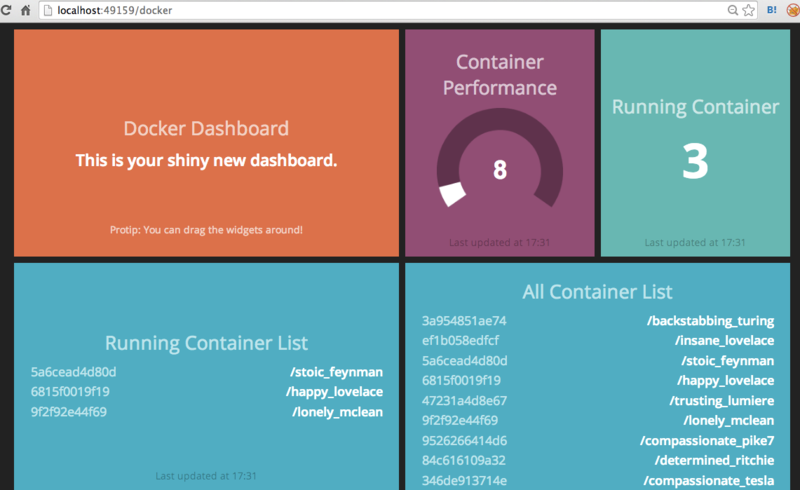Click /insane_lovelace container name
The width and height of the screenshot is (800, 490).
click(725, 341)
